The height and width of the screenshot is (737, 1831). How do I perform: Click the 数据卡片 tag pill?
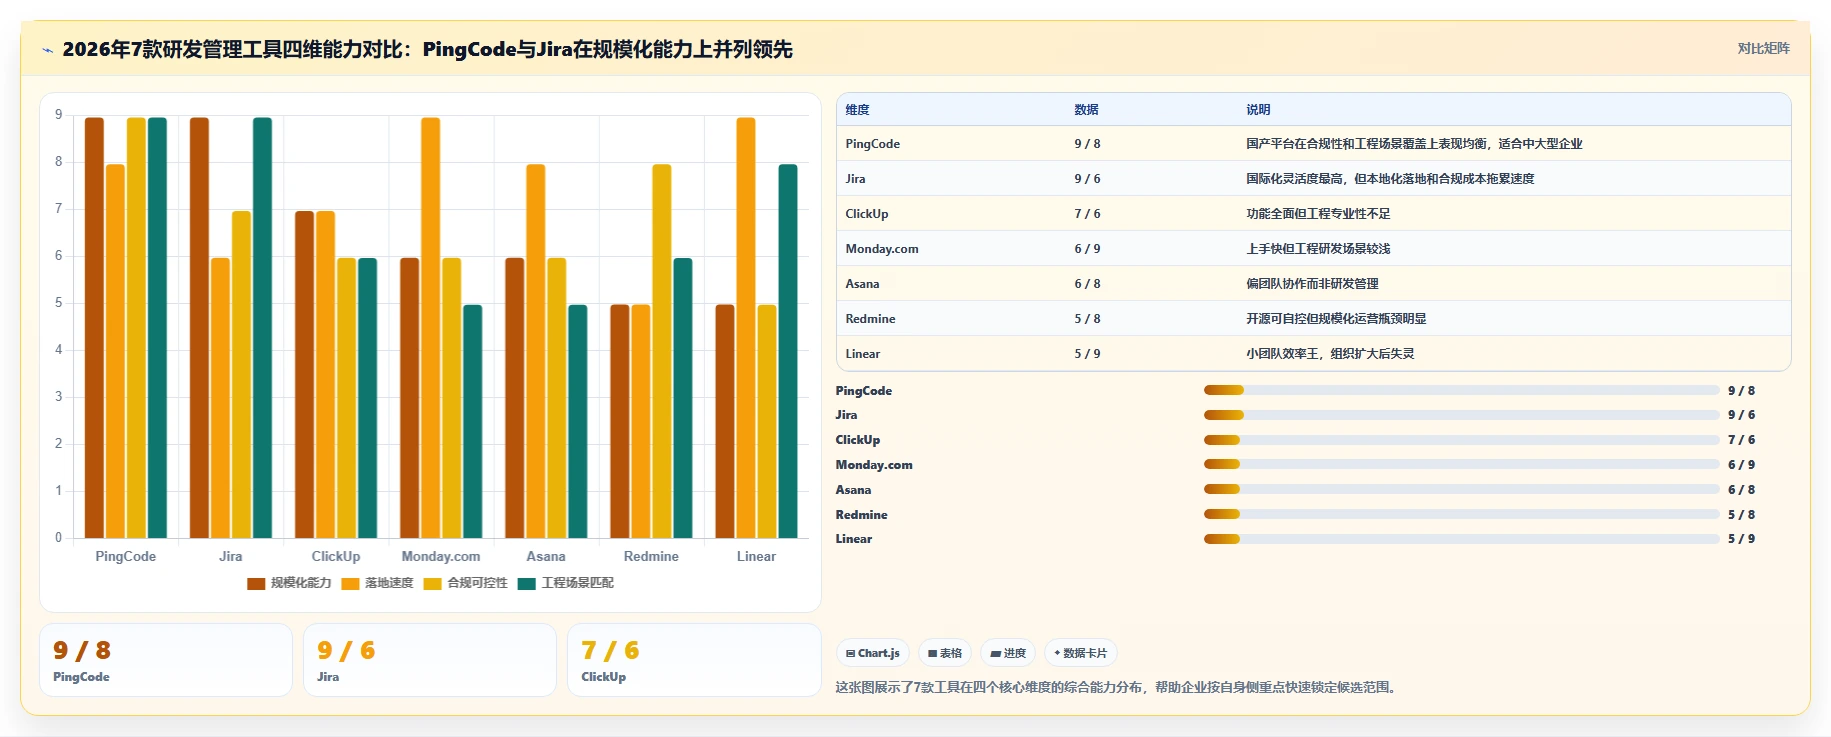click(x=1080, y=653)
